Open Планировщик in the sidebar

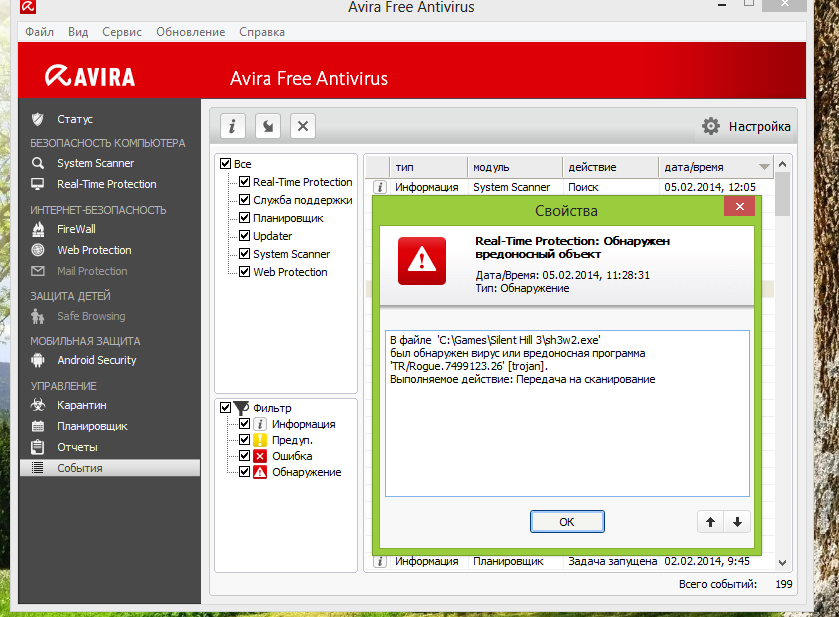[92, 426]
